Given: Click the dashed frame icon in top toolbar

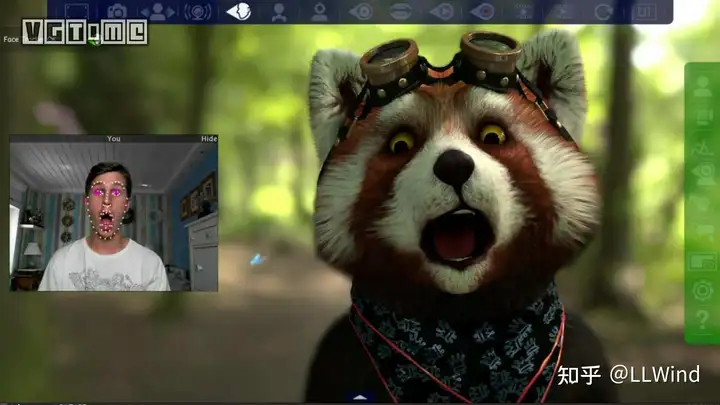Looking at the screenshot, I should (x=77, y=11).
